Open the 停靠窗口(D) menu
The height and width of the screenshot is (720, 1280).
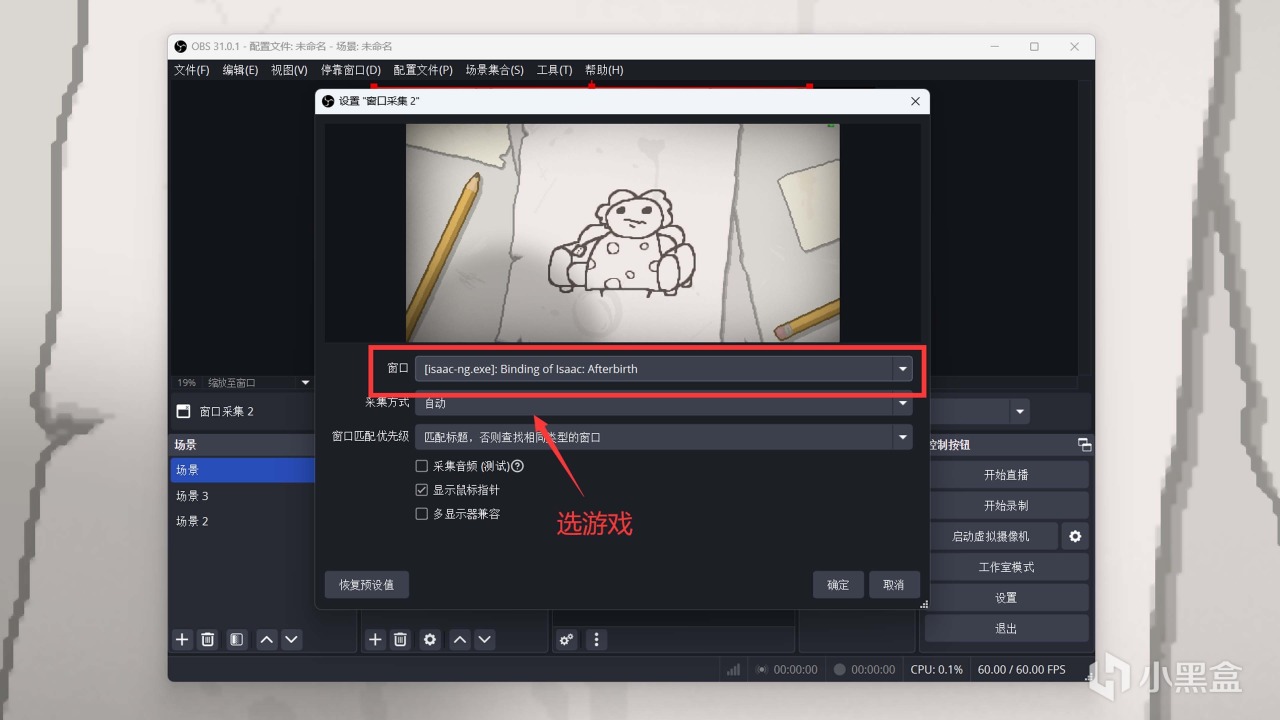pos(351,70)
